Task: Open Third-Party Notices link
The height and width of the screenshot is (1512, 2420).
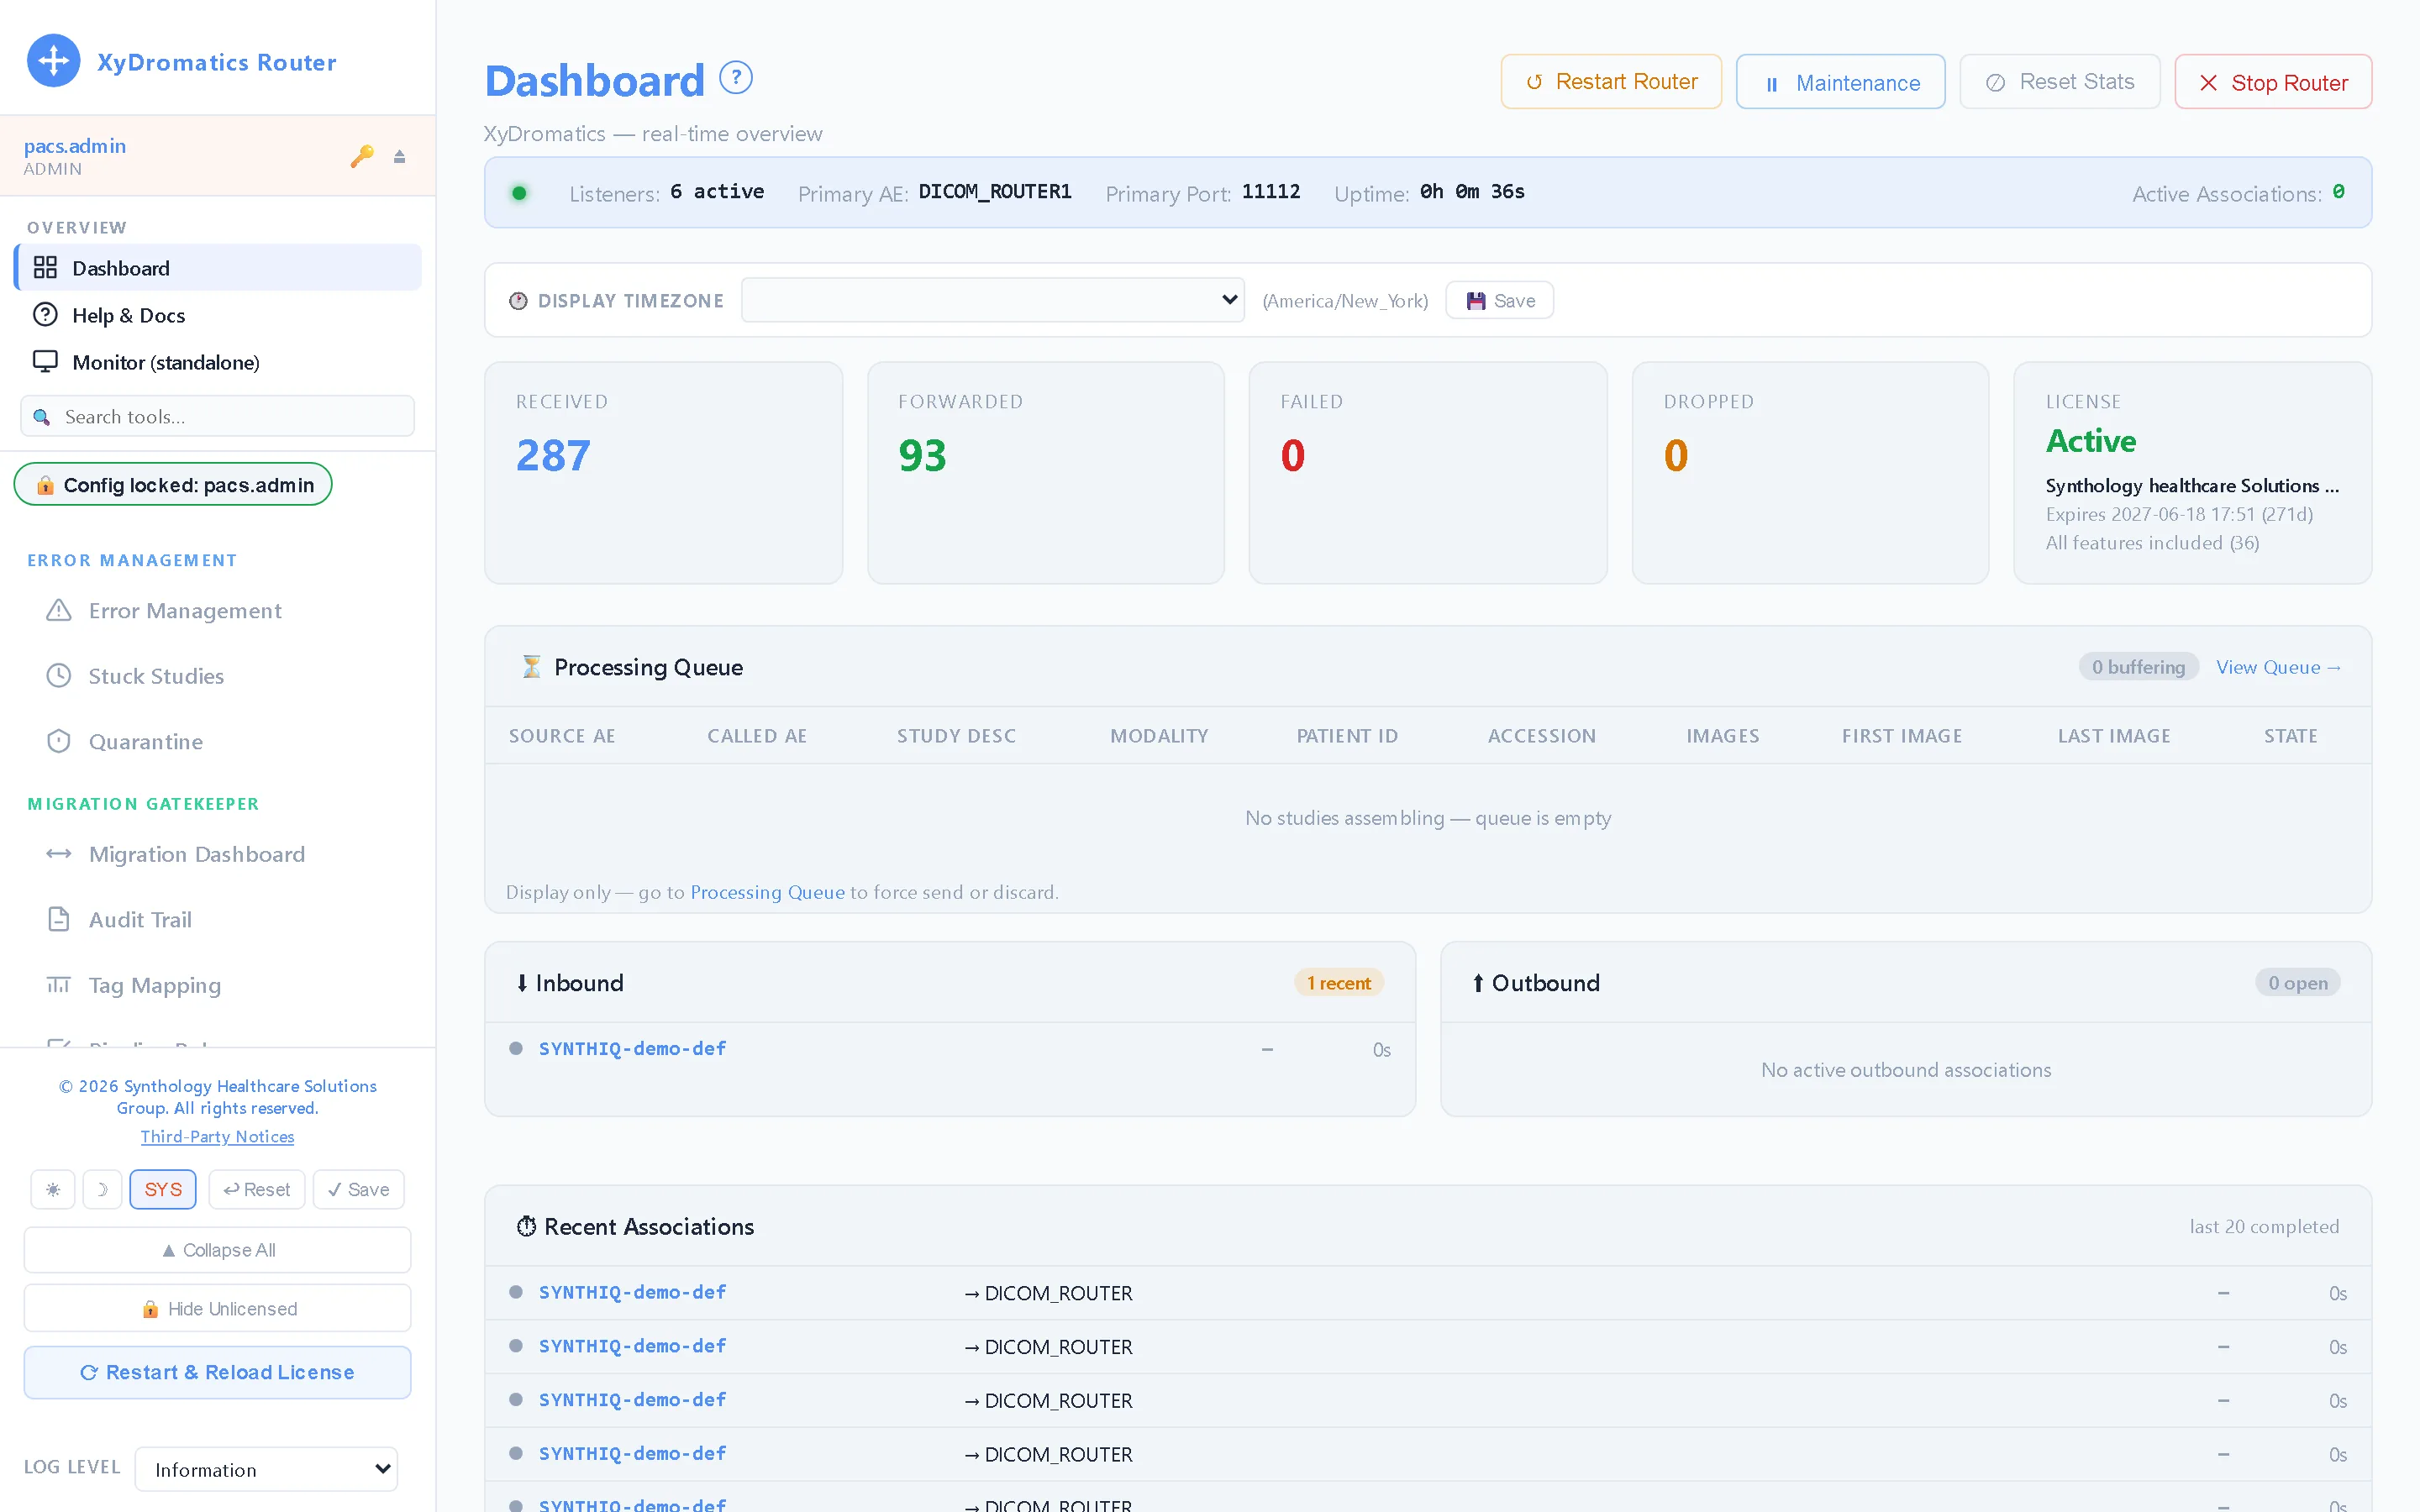Action: point(217,1136)
